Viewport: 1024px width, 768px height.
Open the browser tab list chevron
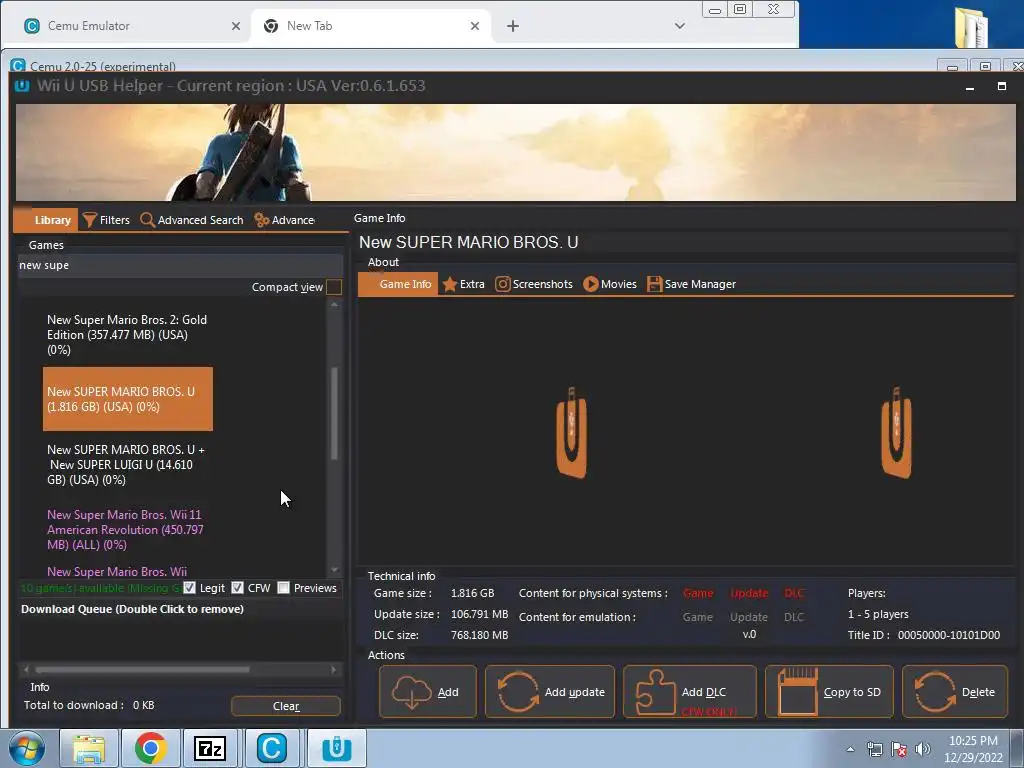point(680,26)
